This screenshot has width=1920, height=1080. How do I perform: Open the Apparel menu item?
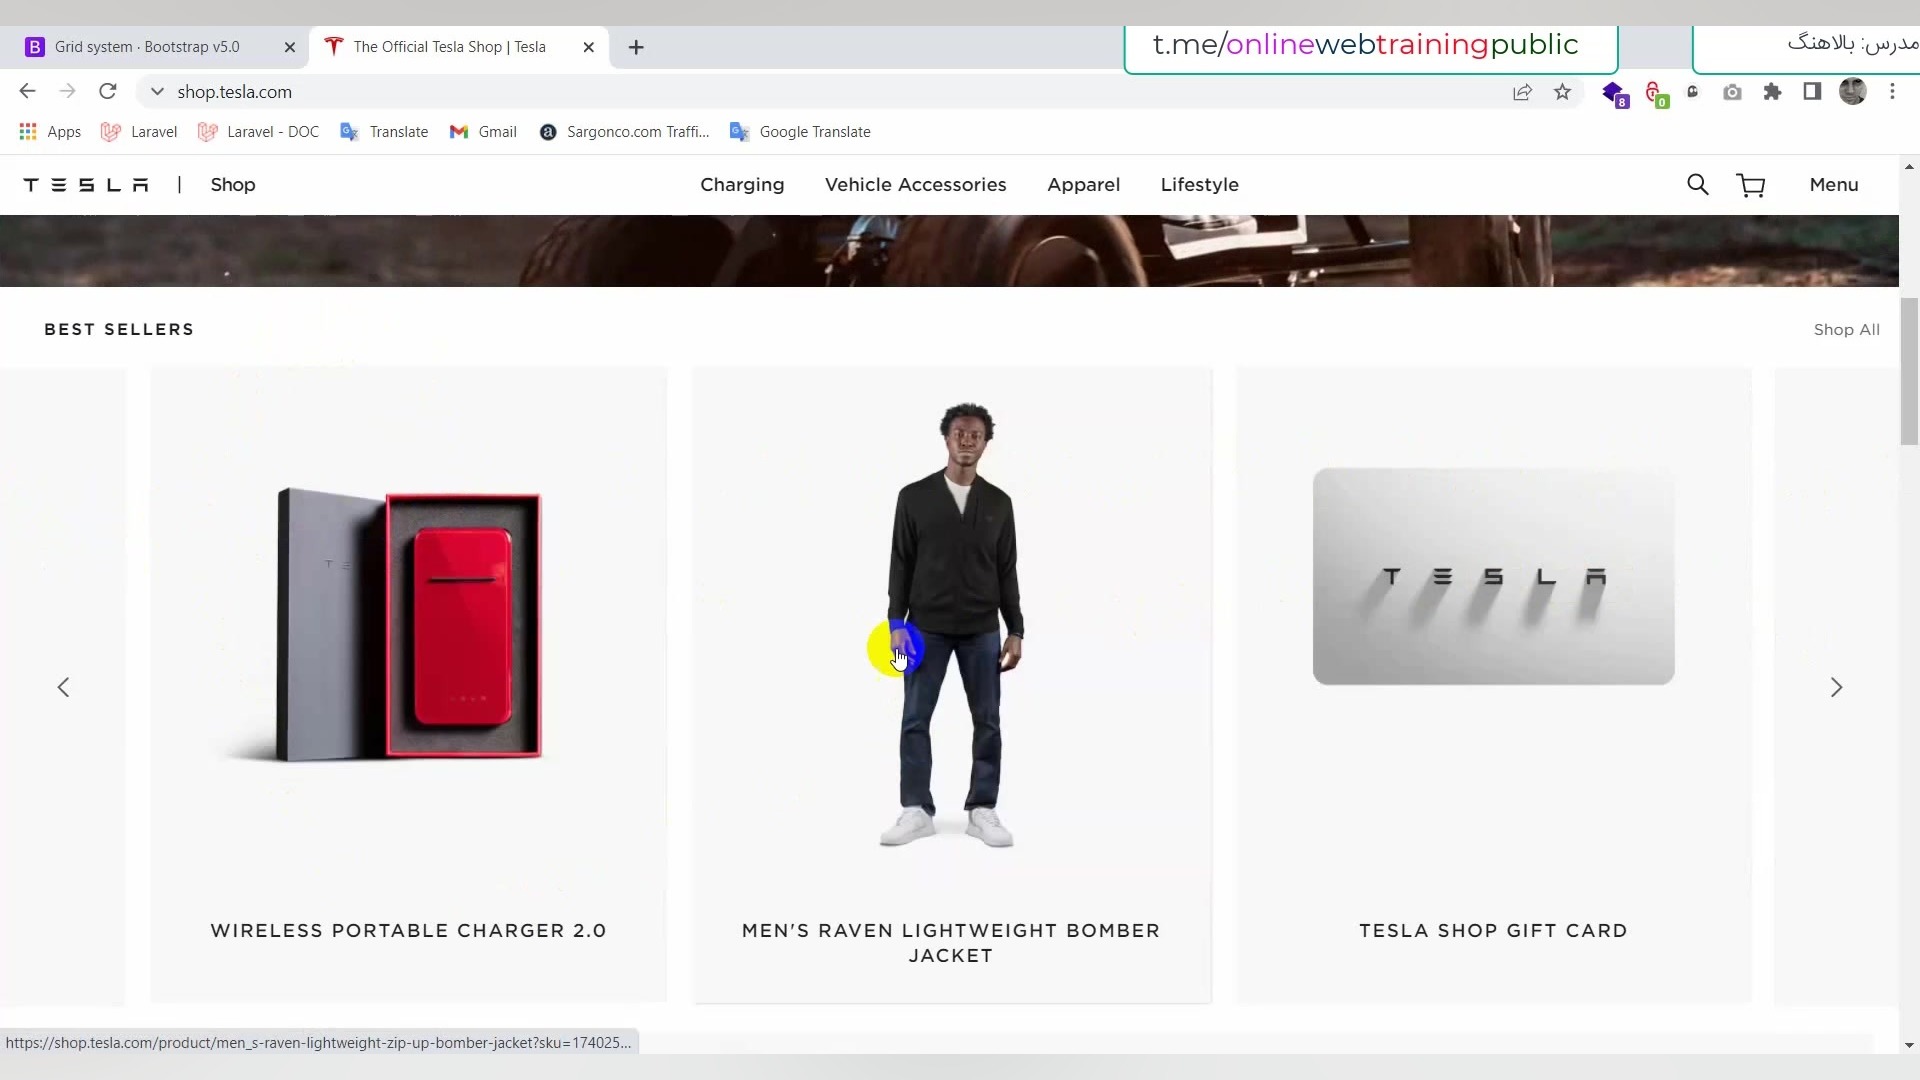click(1083, 185)
